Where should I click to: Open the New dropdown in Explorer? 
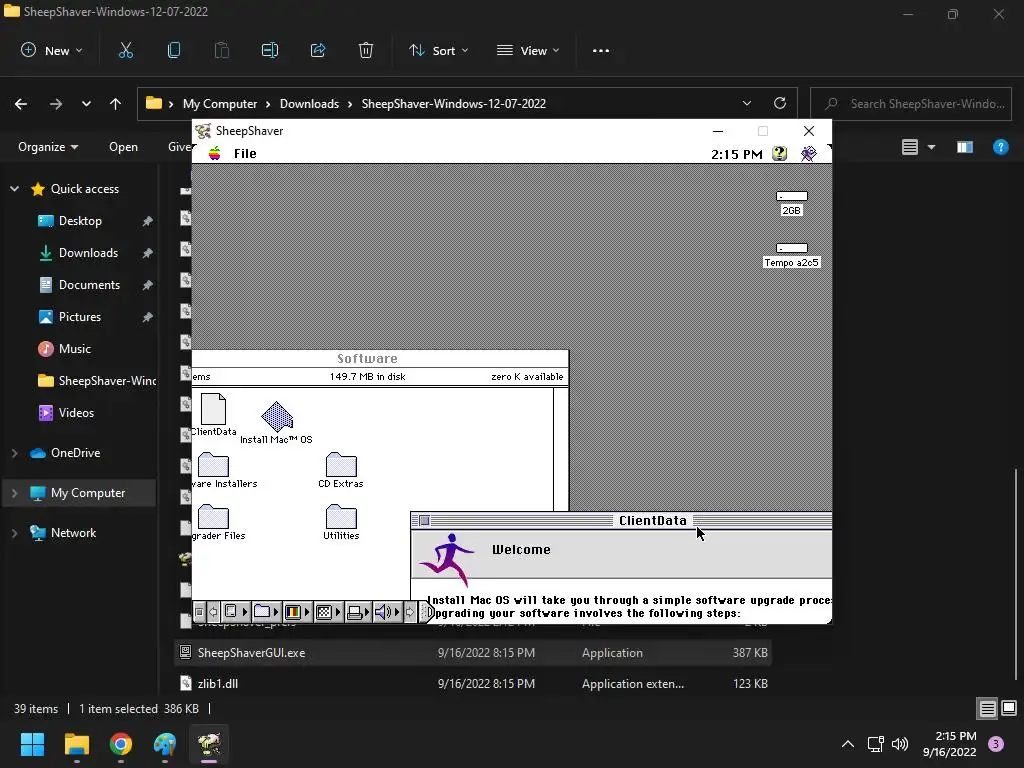click(x=52, y=50)
